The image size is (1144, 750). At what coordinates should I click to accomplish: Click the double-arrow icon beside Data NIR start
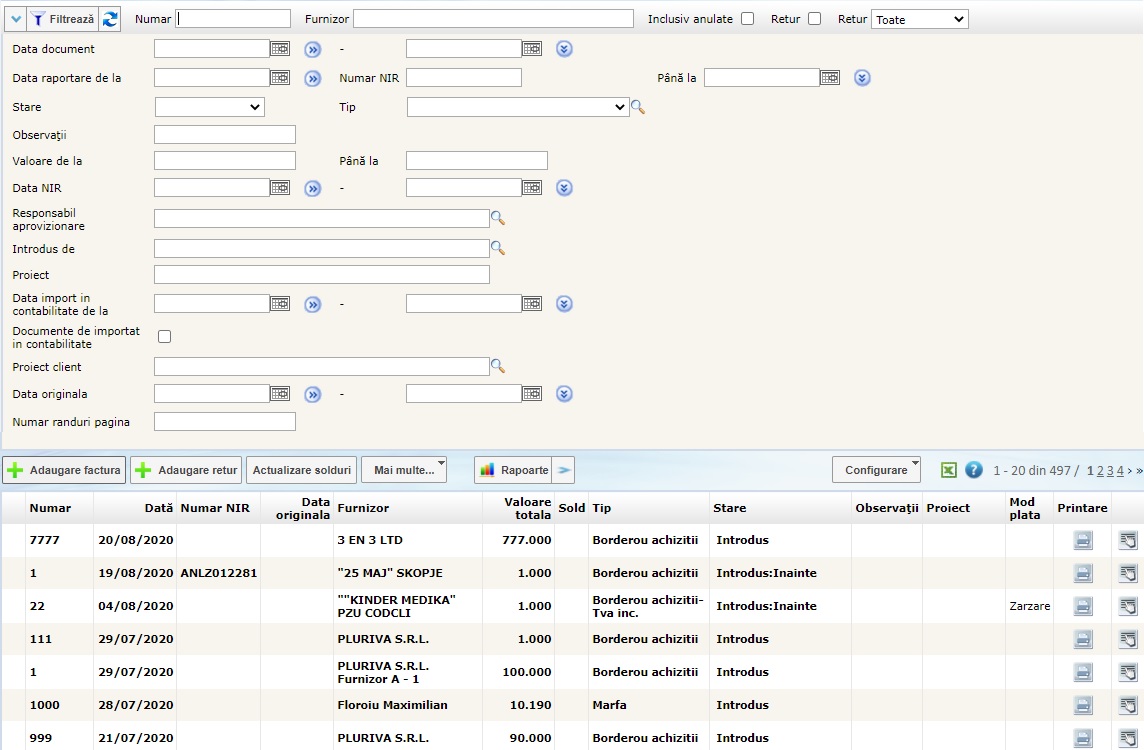313,188
